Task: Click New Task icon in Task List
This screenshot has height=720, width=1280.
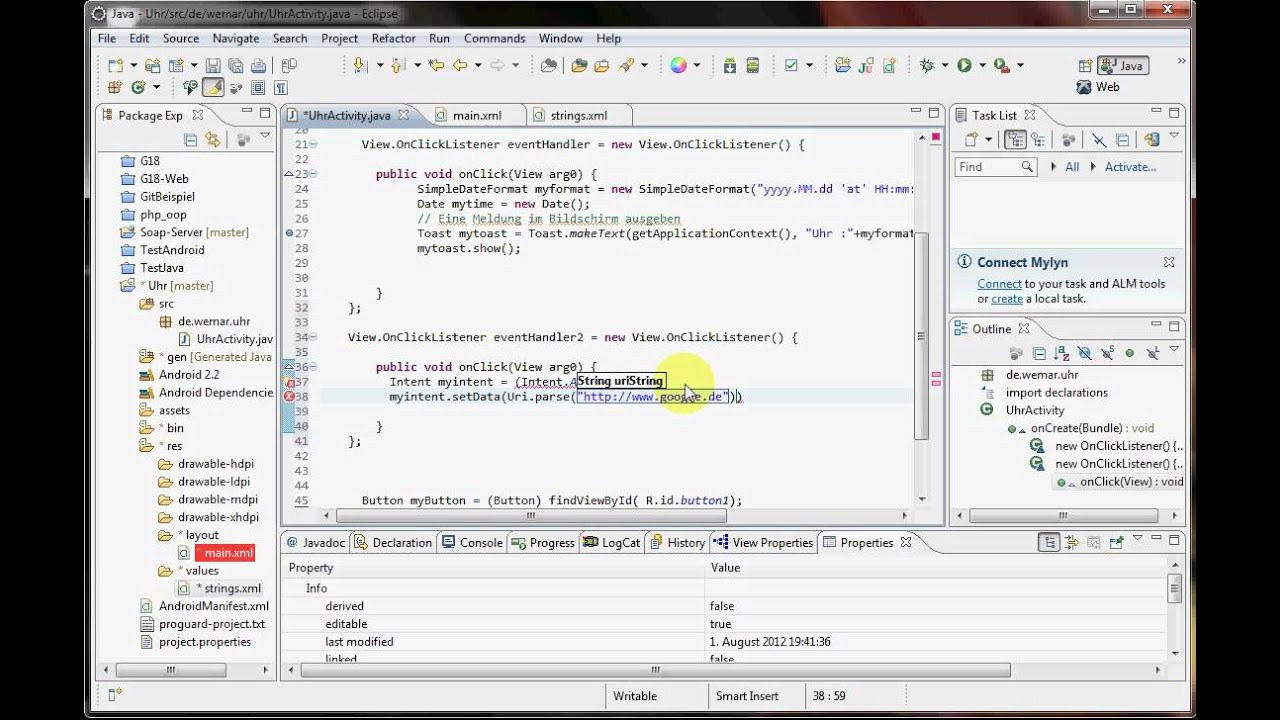Action: coord(971,139)
